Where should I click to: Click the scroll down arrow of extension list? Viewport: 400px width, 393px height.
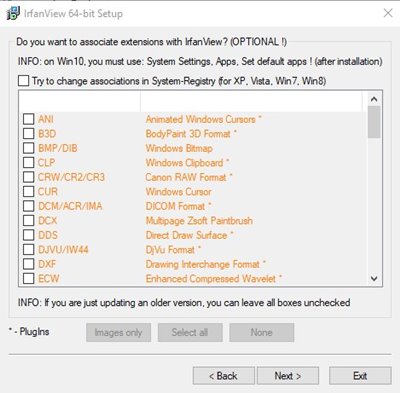tap(374, 278)
